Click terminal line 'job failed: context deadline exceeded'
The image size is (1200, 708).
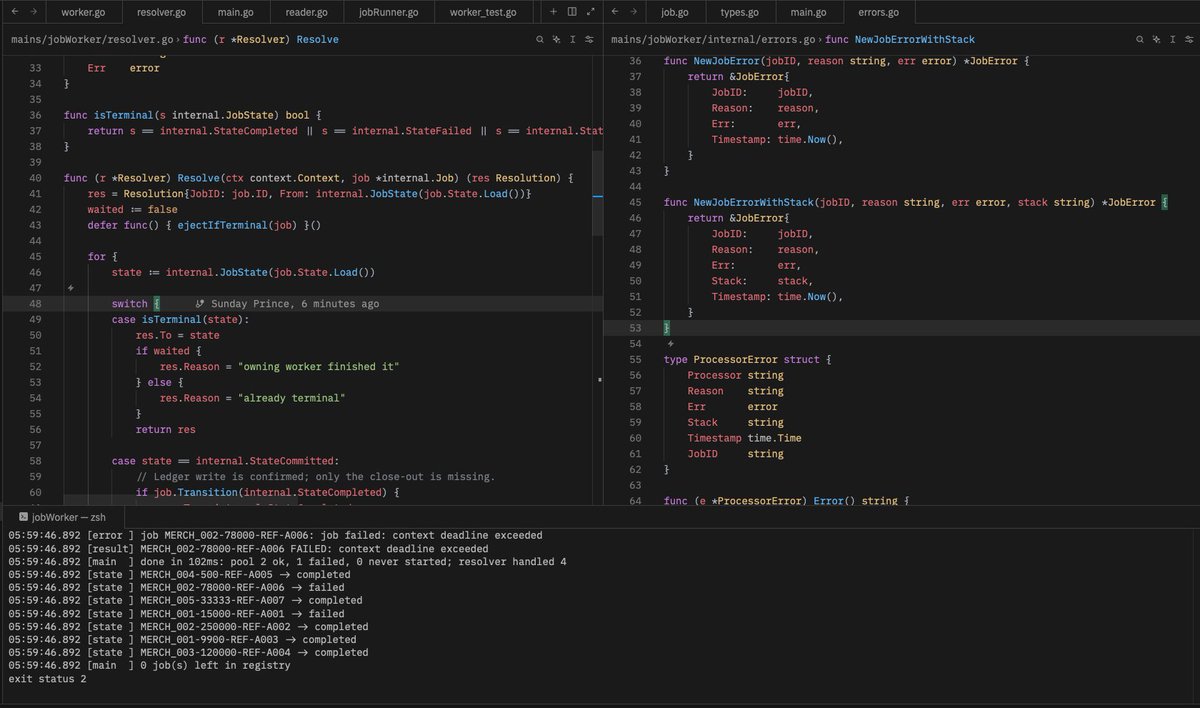(x=273, y=536)
